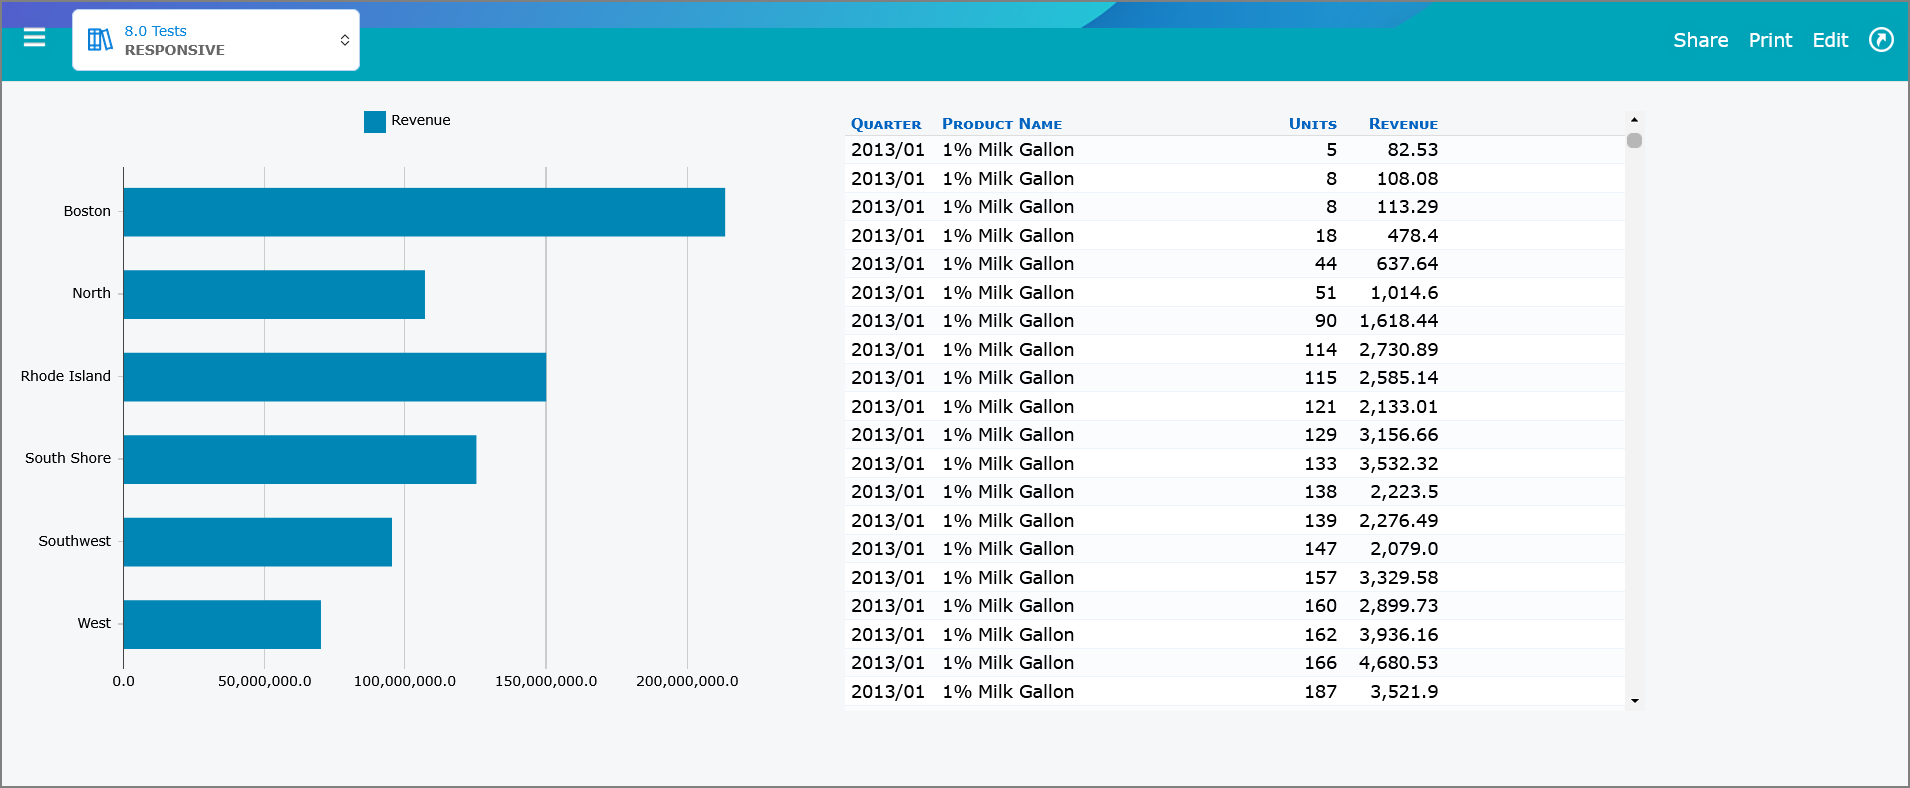
Task: Click the circular arrow icon after Edit
Action: tap(1881, 40)
